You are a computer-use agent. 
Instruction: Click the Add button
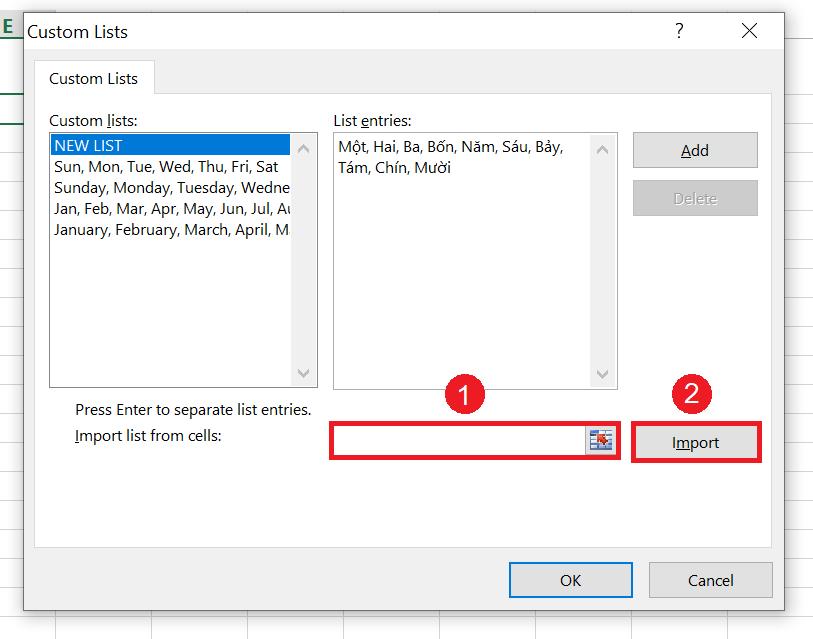(694, 149)
